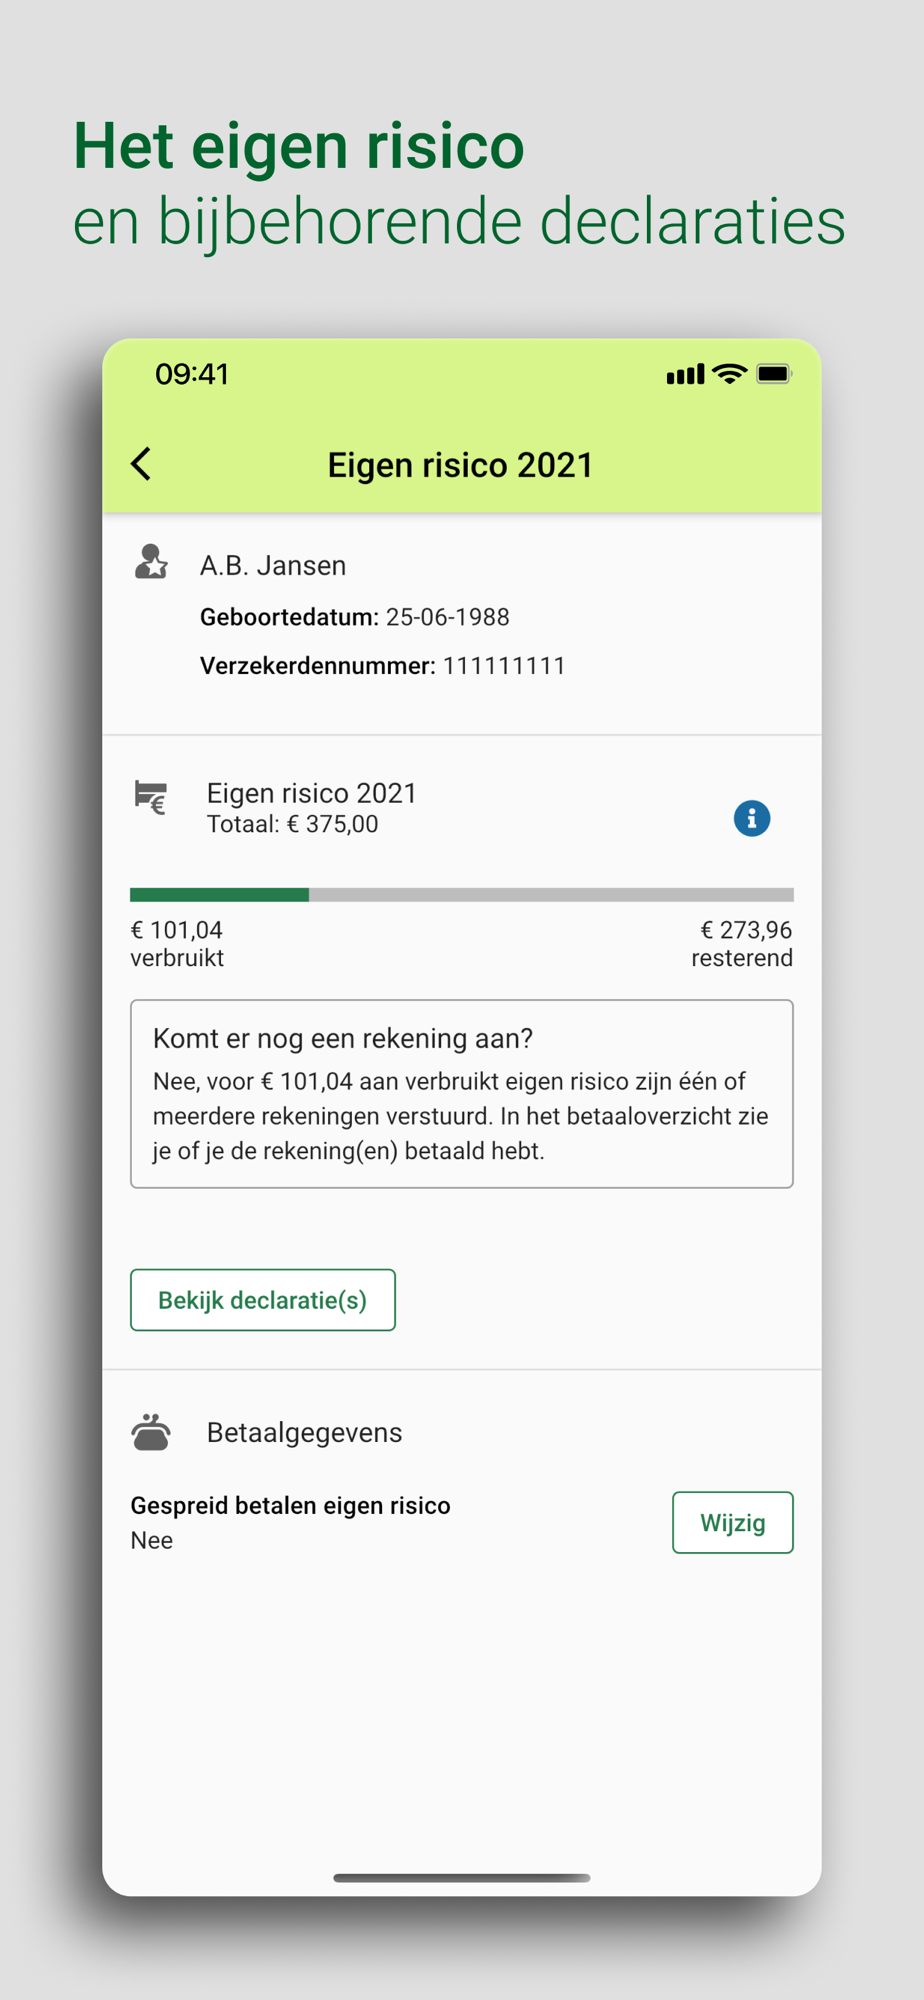Tap the wallet icon beside Betaalgegevens
This screenshot has height=2000, width=924.
[x=151, y=1432]
